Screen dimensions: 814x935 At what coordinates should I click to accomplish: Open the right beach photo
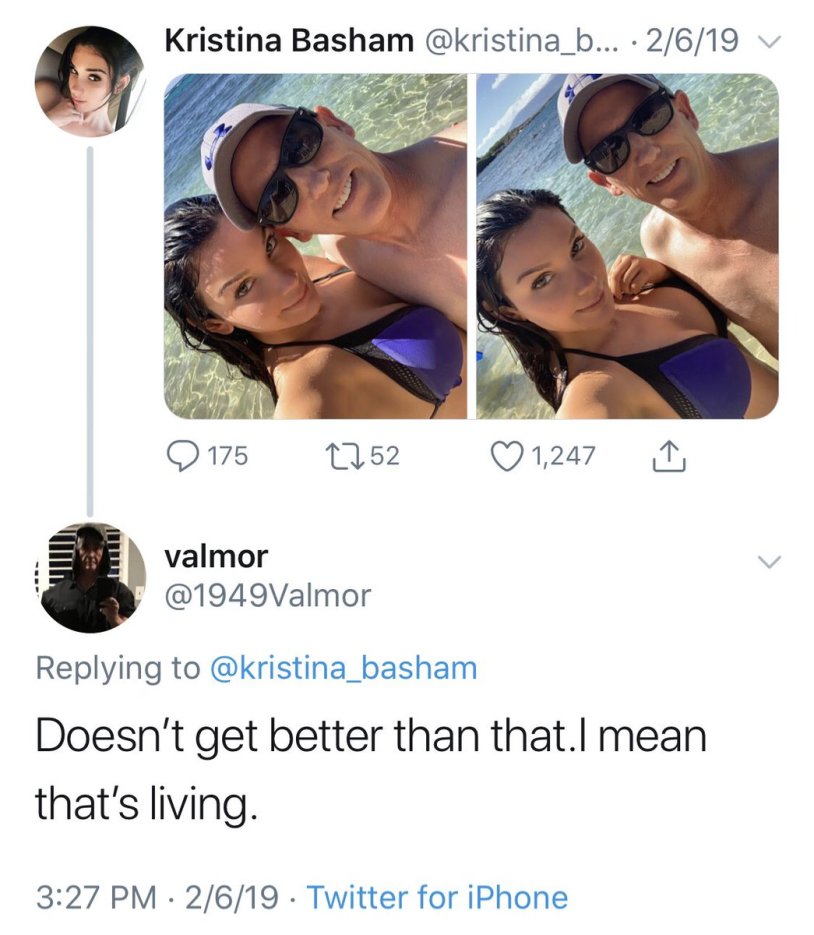(x=627, y=246)
